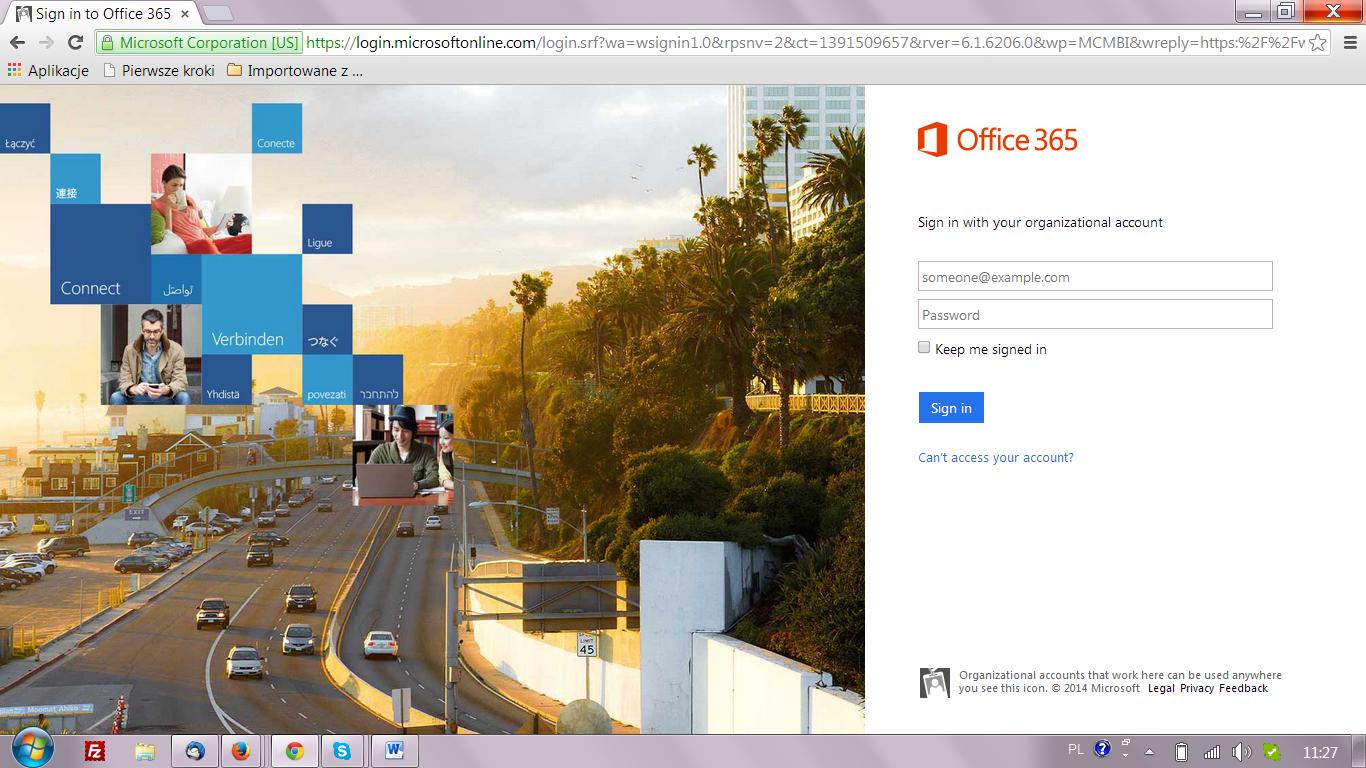Click the Conecte tile
1366x768 pixels.
[276, 128]
